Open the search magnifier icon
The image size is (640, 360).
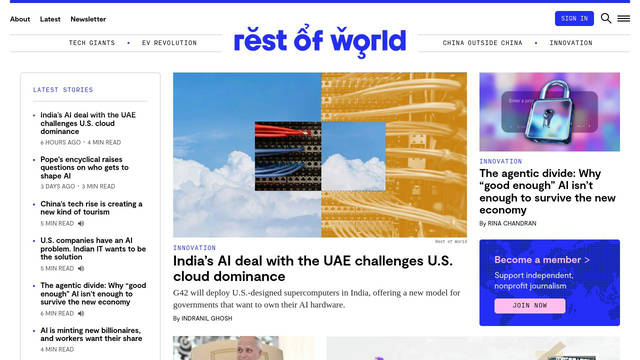pyautogui.click(x=606, y=18)
